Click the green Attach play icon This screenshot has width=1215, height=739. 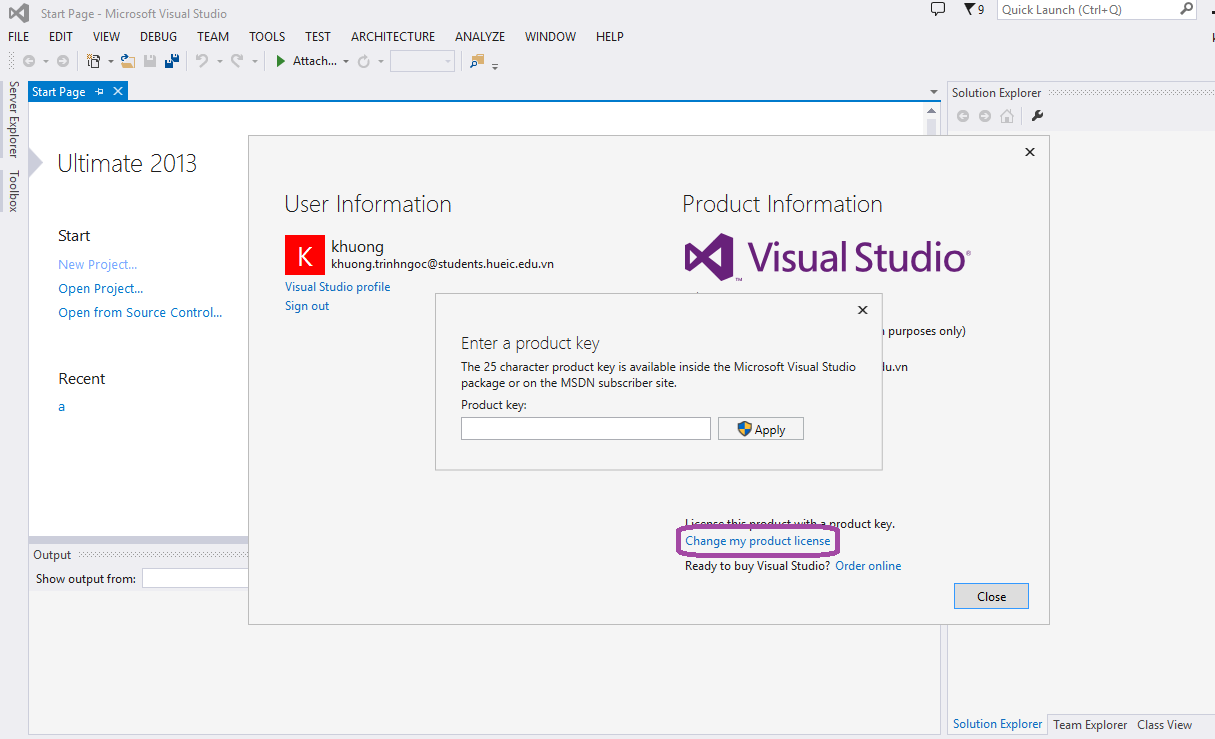pos(281,61)
